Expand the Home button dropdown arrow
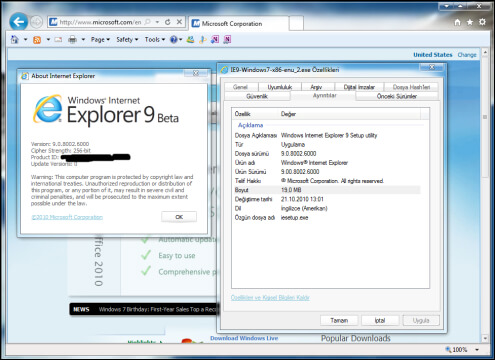Viewport: 495px width, 360px height. click(25, 40)
